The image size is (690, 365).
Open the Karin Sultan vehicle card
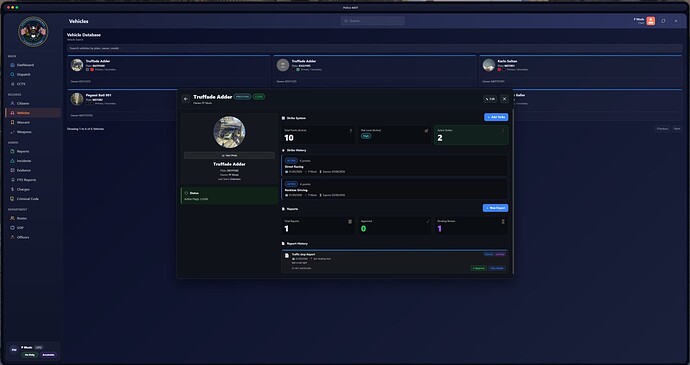pyautogui.click(x=580, y=70)
